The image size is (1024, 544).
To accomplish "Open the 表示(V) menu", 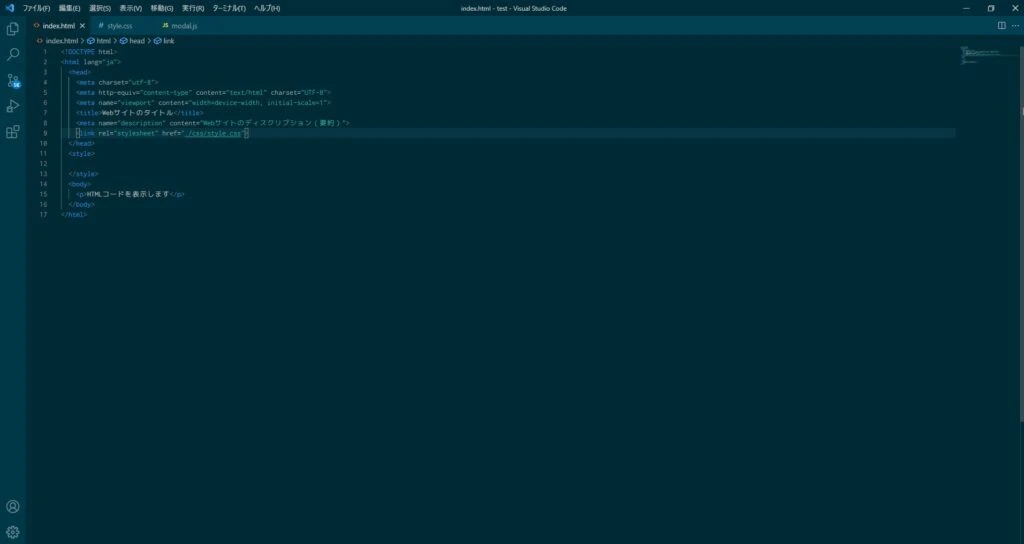I will tap(131, 8).
